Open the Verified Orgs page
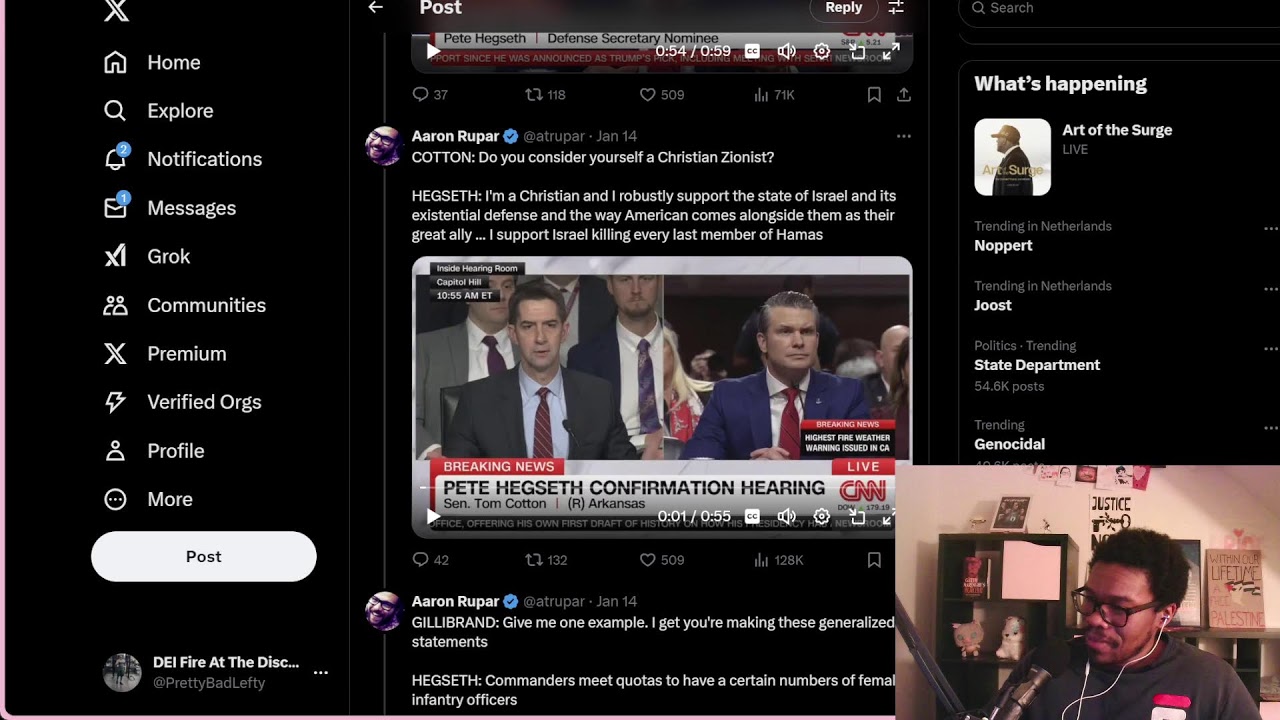Screen dimensions: 1280x720 click(204, 402)
